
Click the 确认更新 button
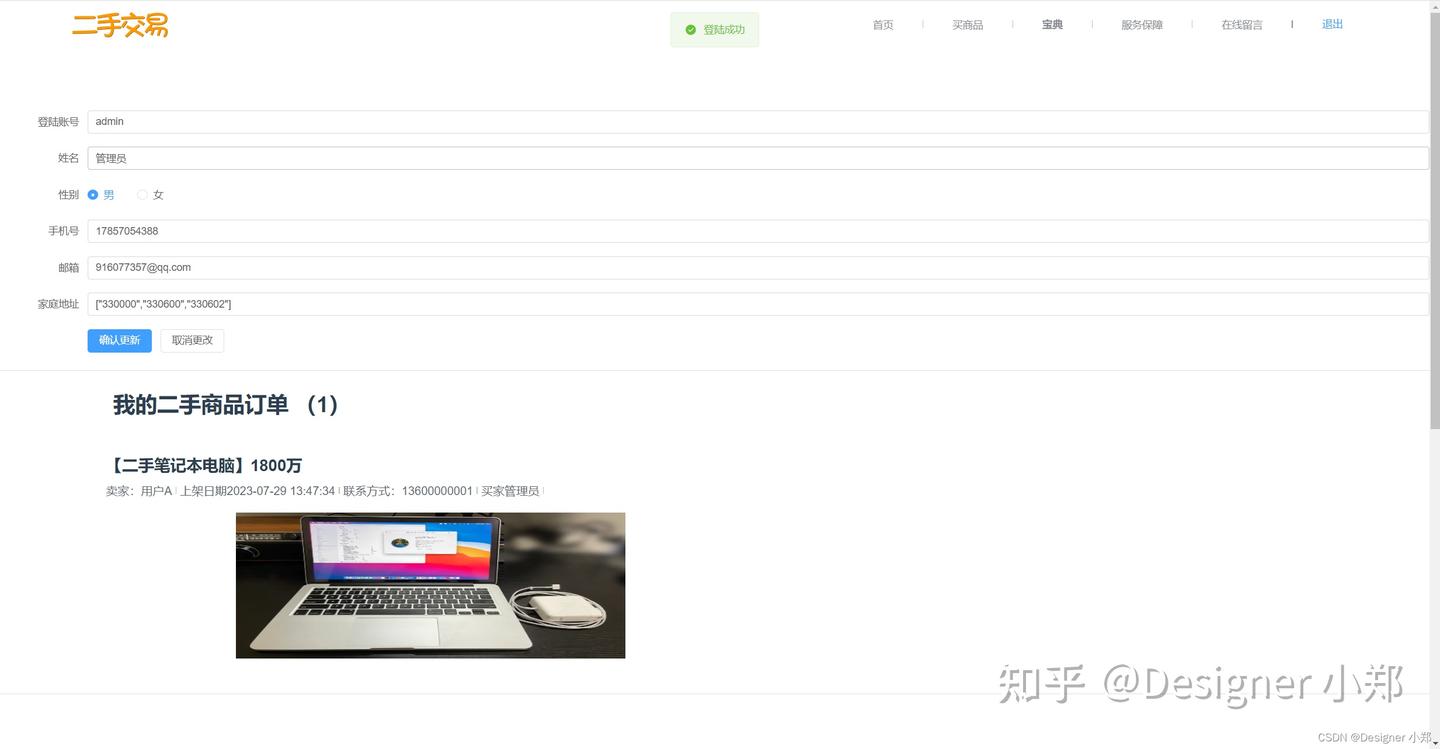[119, 340]
